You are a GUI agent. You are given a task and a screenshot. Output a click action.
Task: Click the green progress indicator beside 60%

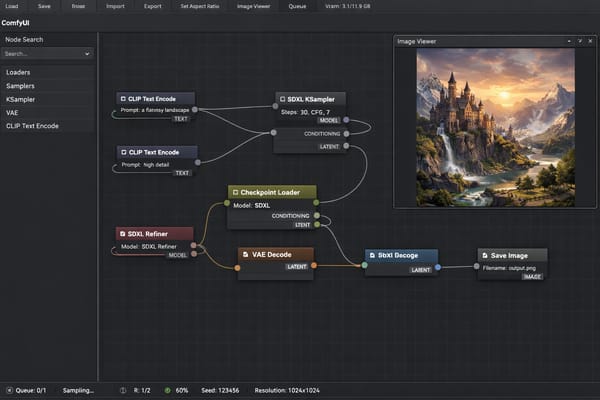[167, 390]
